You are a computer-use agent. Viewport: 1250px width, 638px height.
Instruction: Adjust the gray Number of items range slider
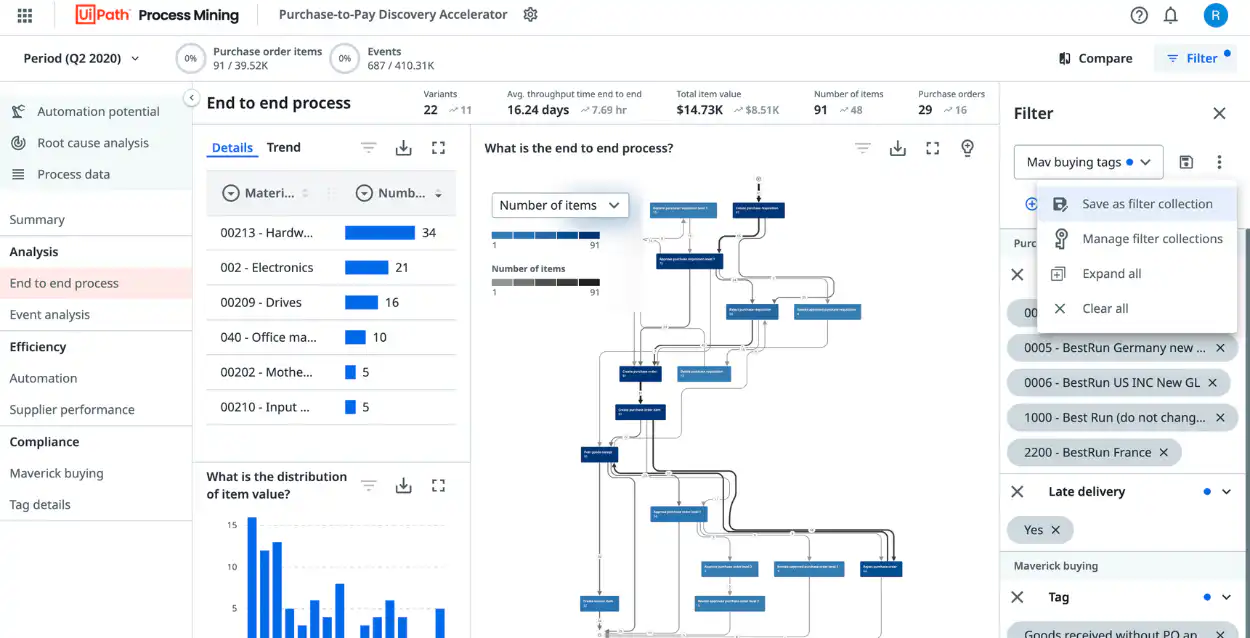click(x=546, y=283)
